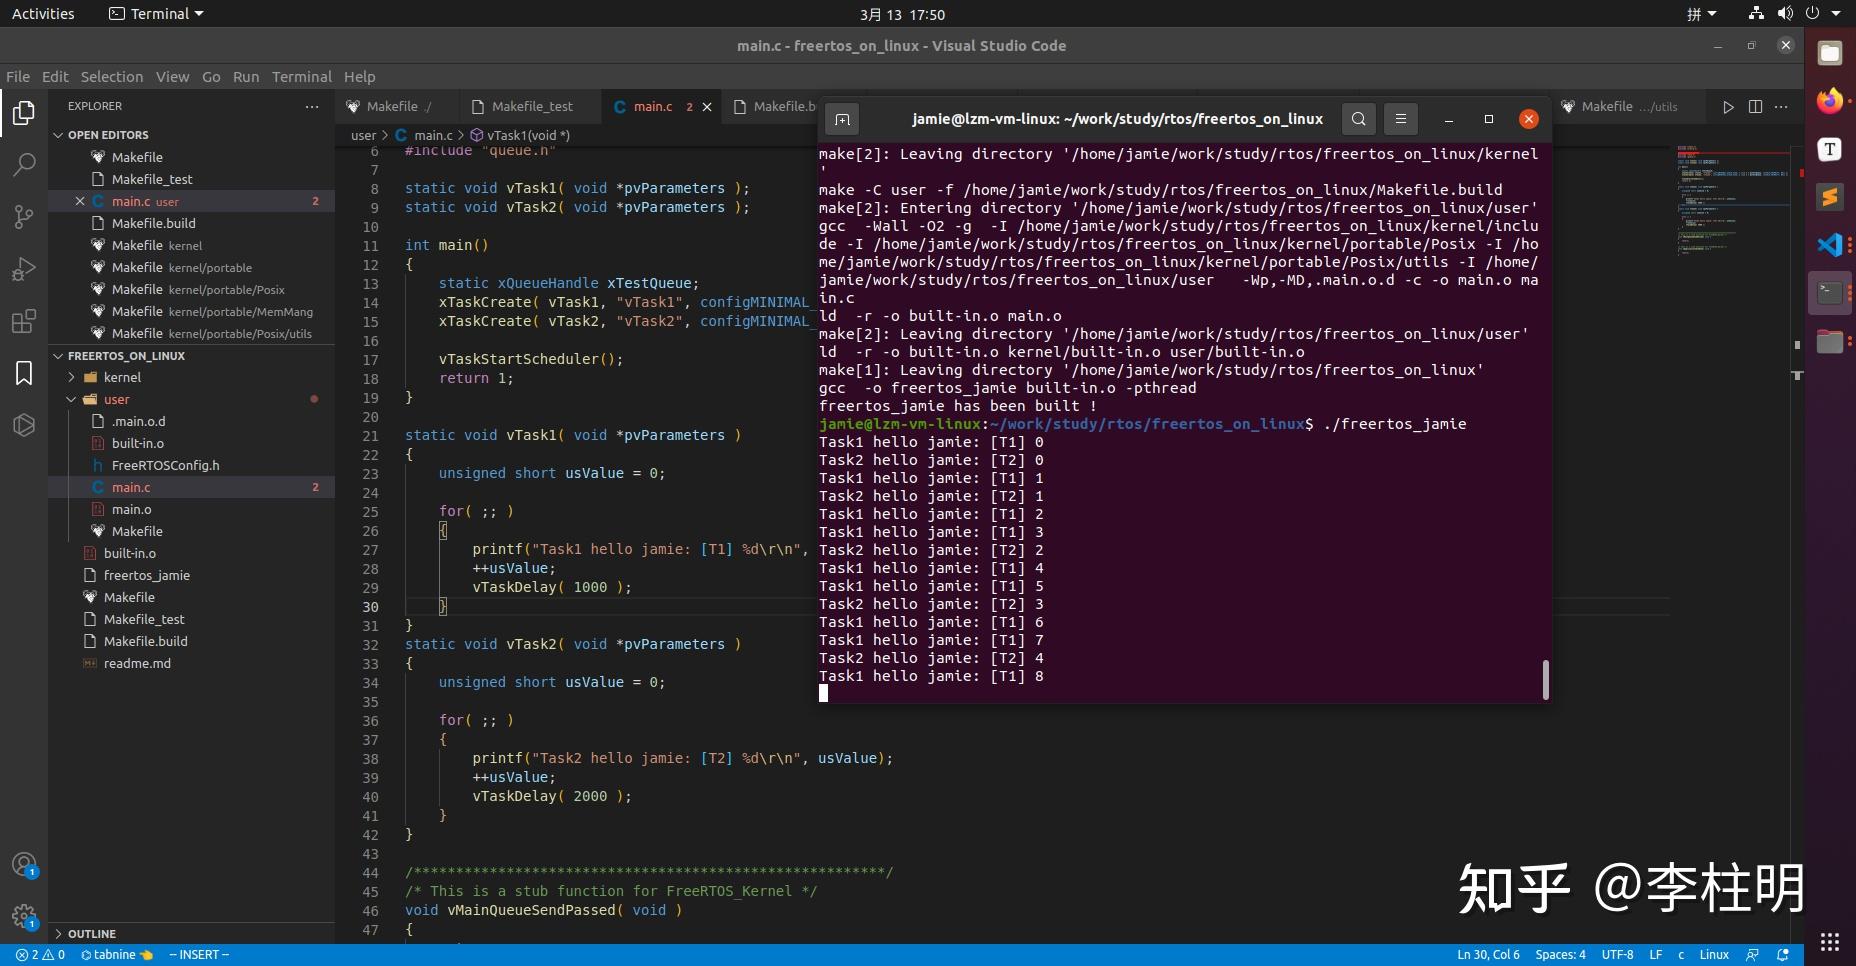This screenshot has width=1856, height=966.
Task: Click the terminal search magnifier button
Action: pos(1358,119)
